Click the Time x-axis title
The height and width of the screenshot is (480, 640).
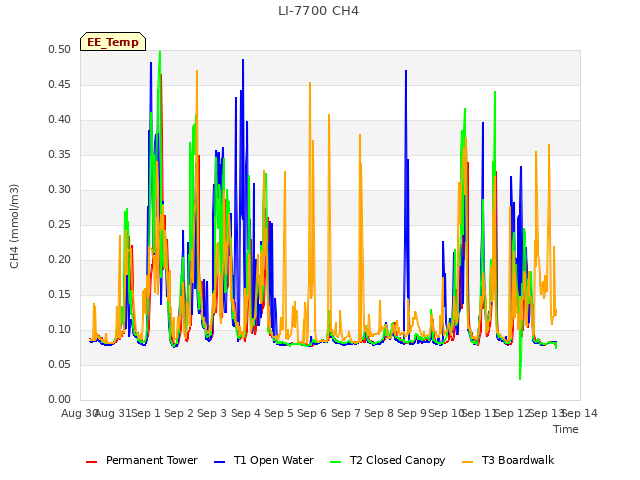pyautogui.click(x=566, y=429)
